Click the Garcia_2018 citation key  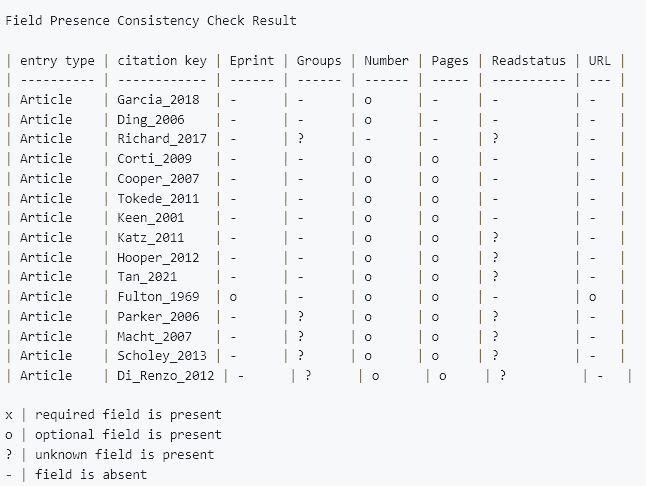pyautogui.click(x=158, y=100)
